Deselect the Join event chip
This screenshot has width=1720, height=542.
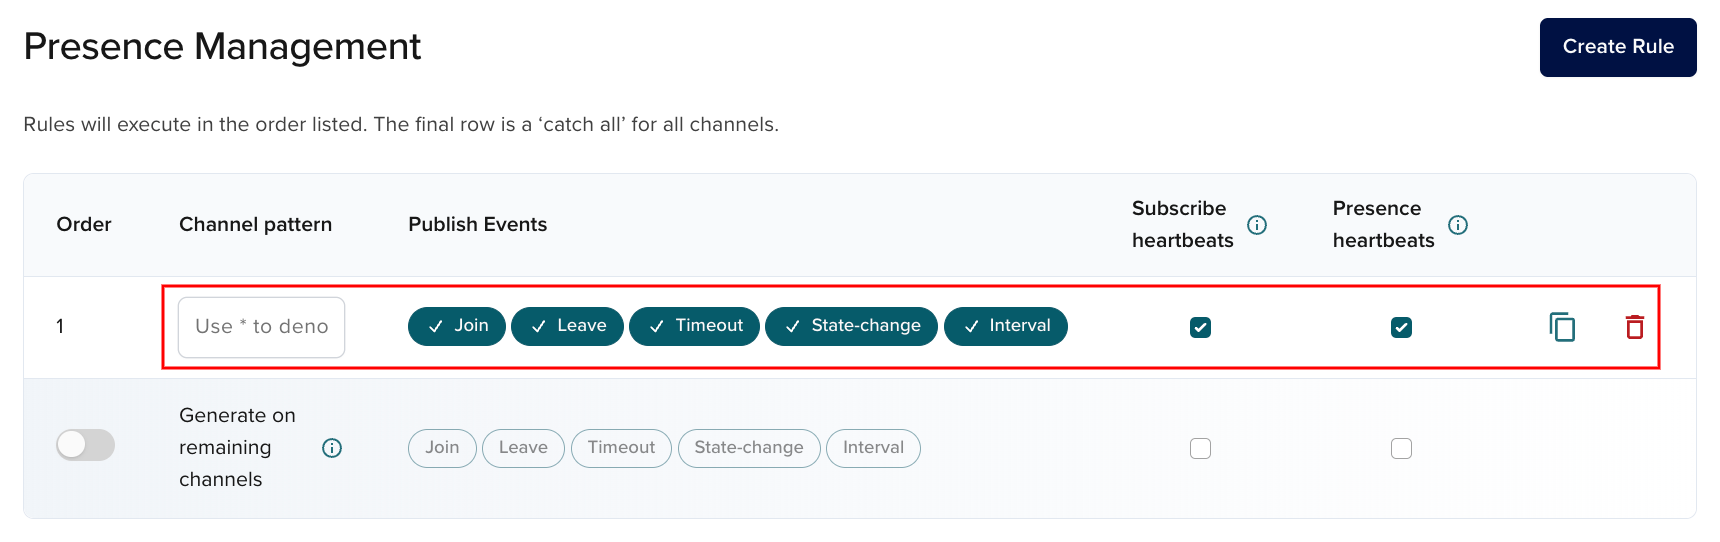click(x=457, y=326)
